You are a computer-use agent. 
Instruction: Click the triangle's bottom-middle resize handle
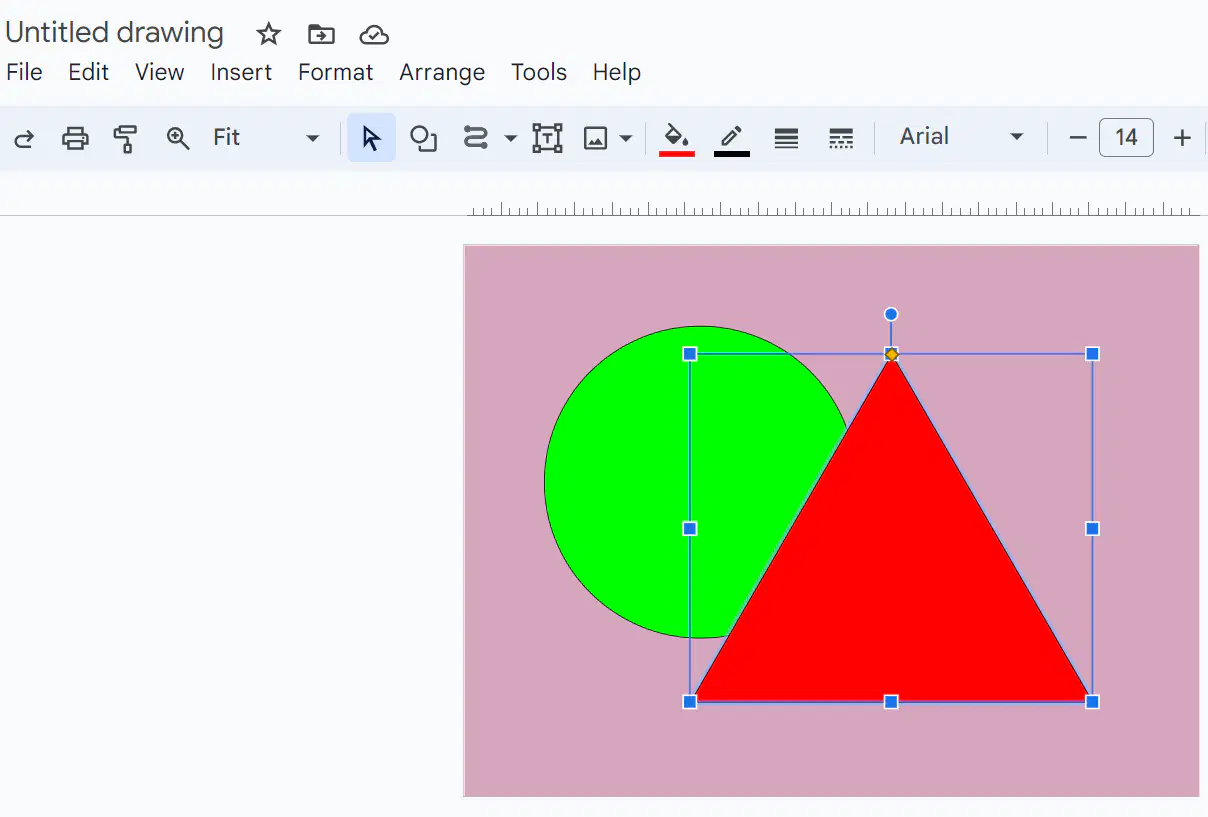point(891,702)
